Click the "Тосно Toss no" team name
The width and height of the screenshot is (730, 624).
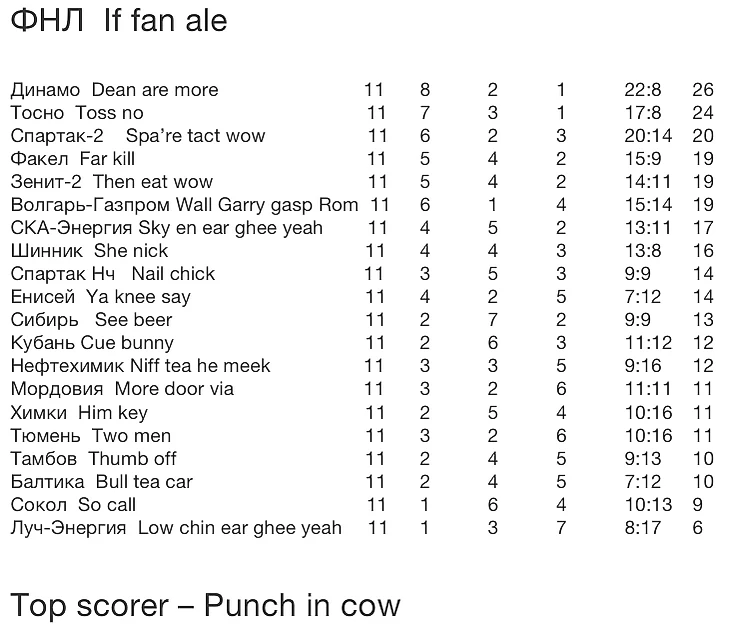pos(77,113)
